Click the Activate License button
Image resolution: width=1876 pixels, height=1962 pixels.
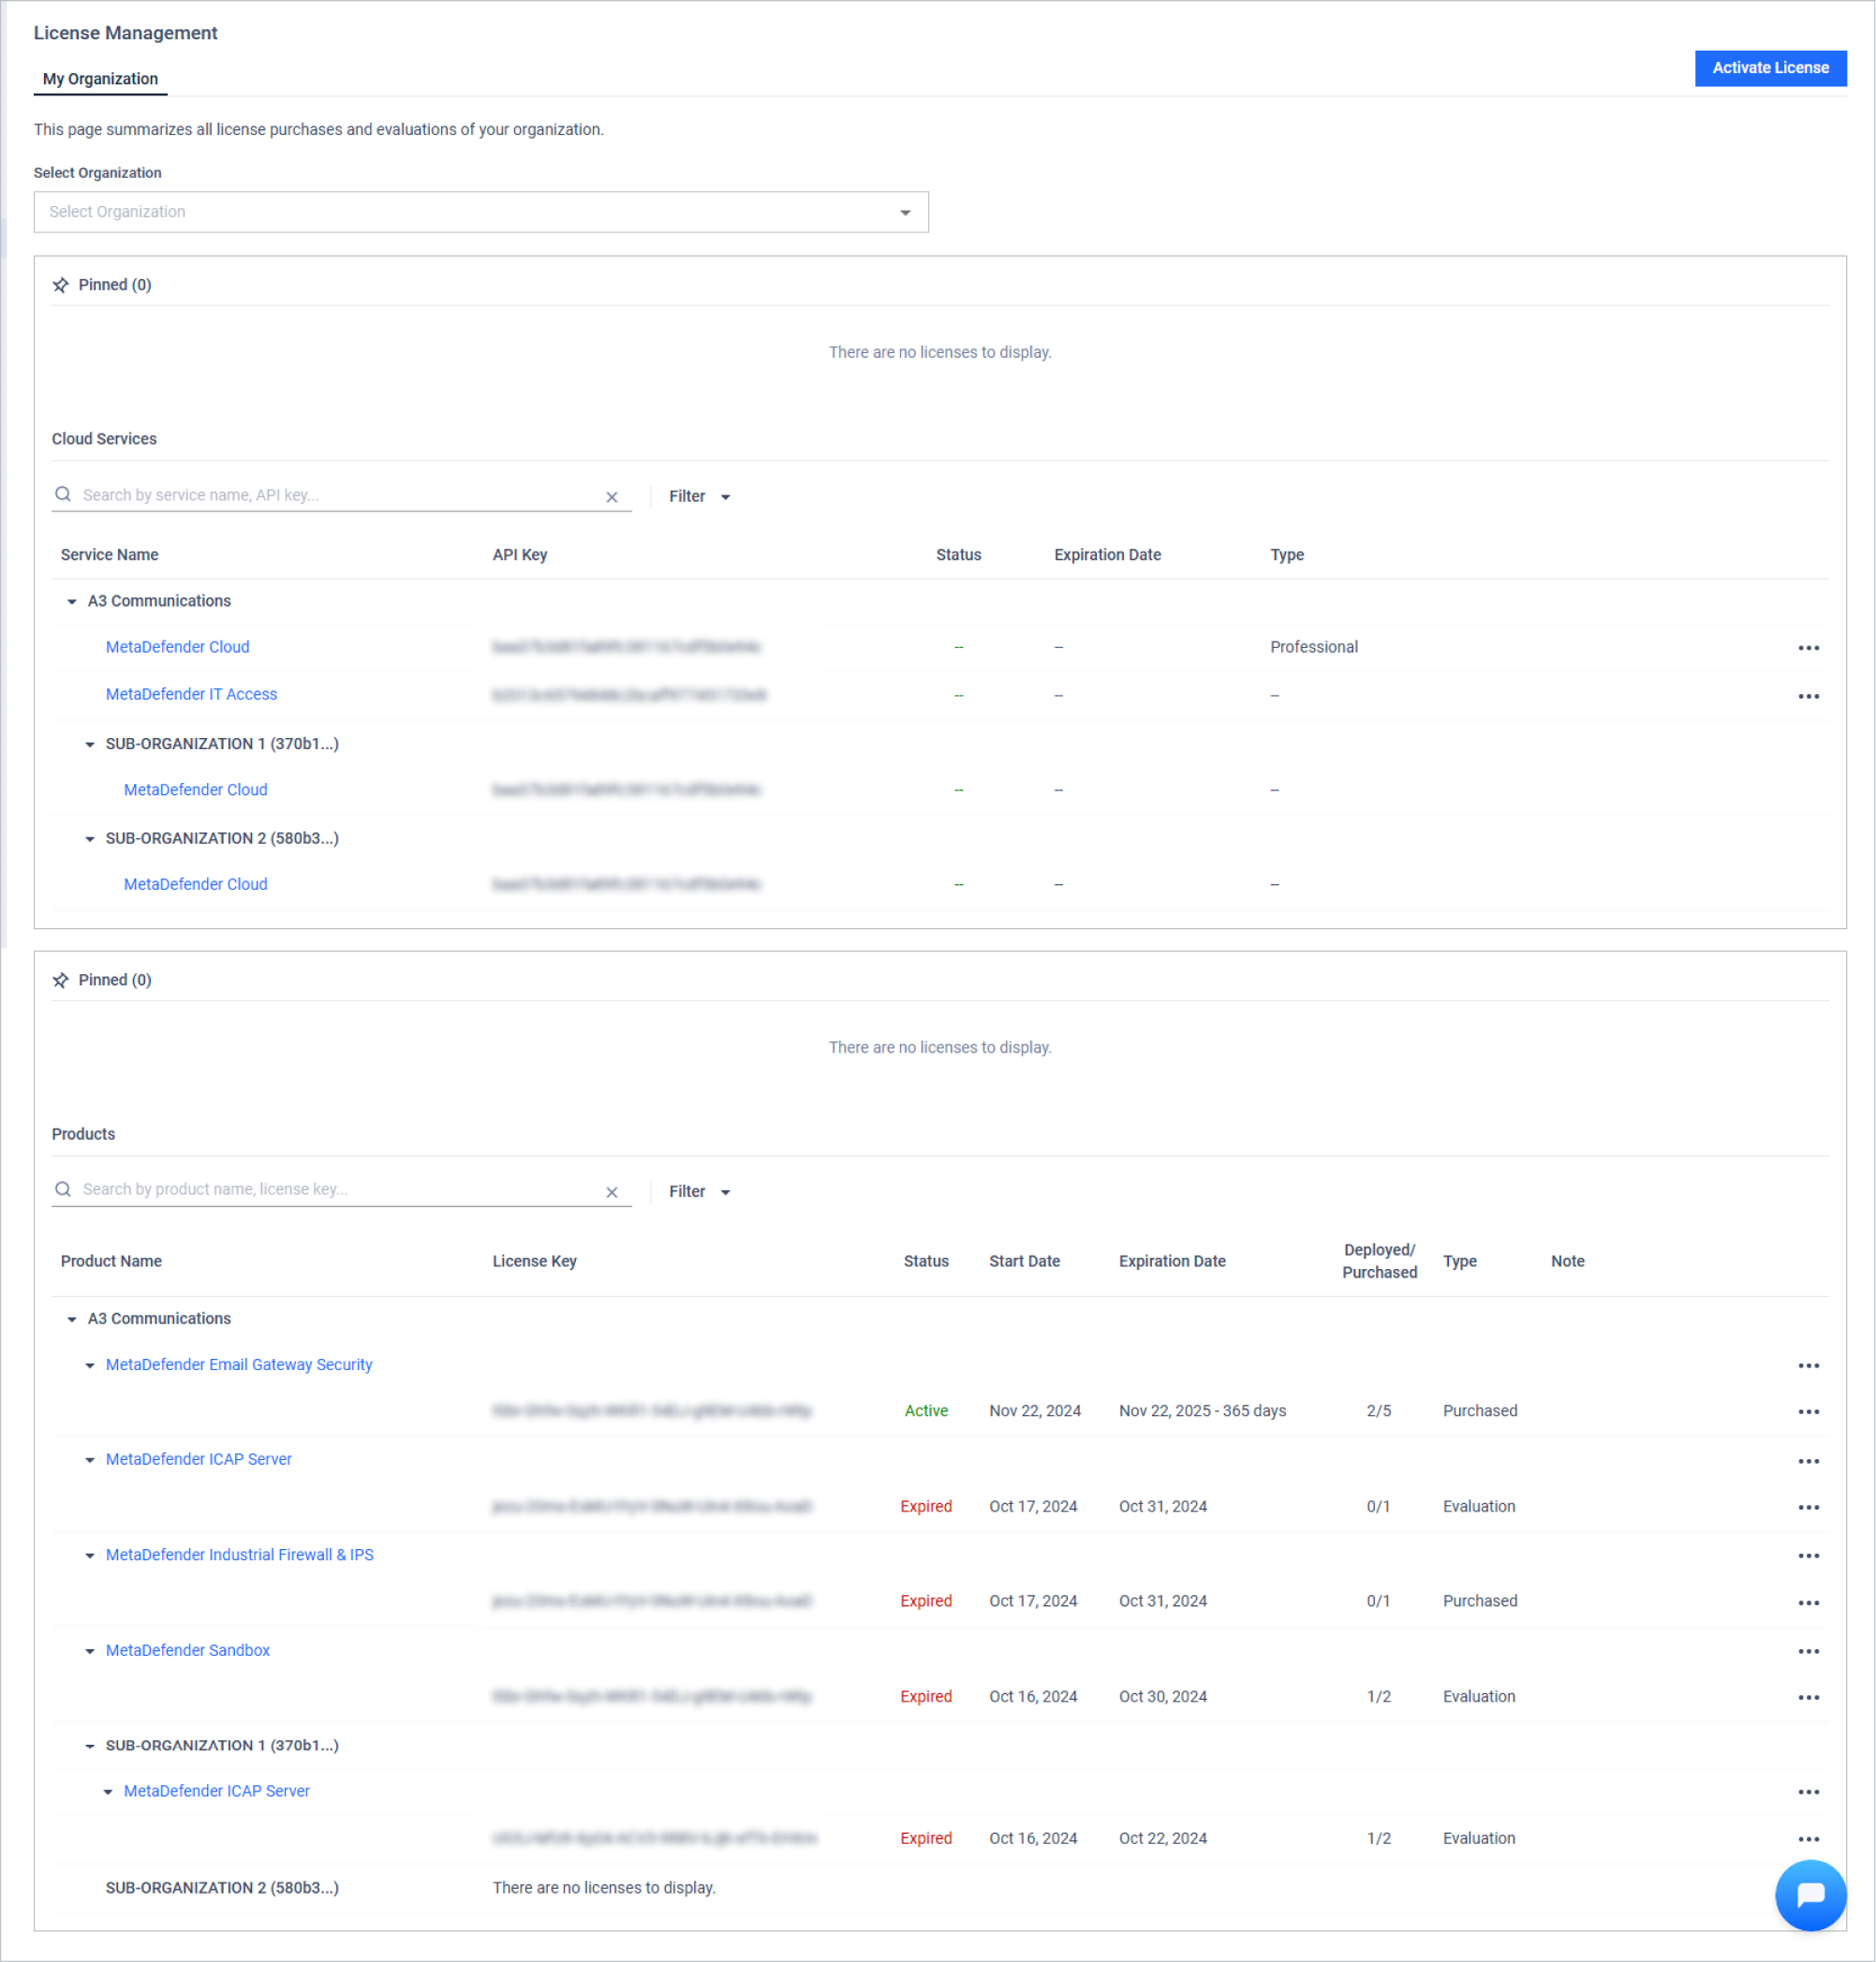tap(1769, 68)
